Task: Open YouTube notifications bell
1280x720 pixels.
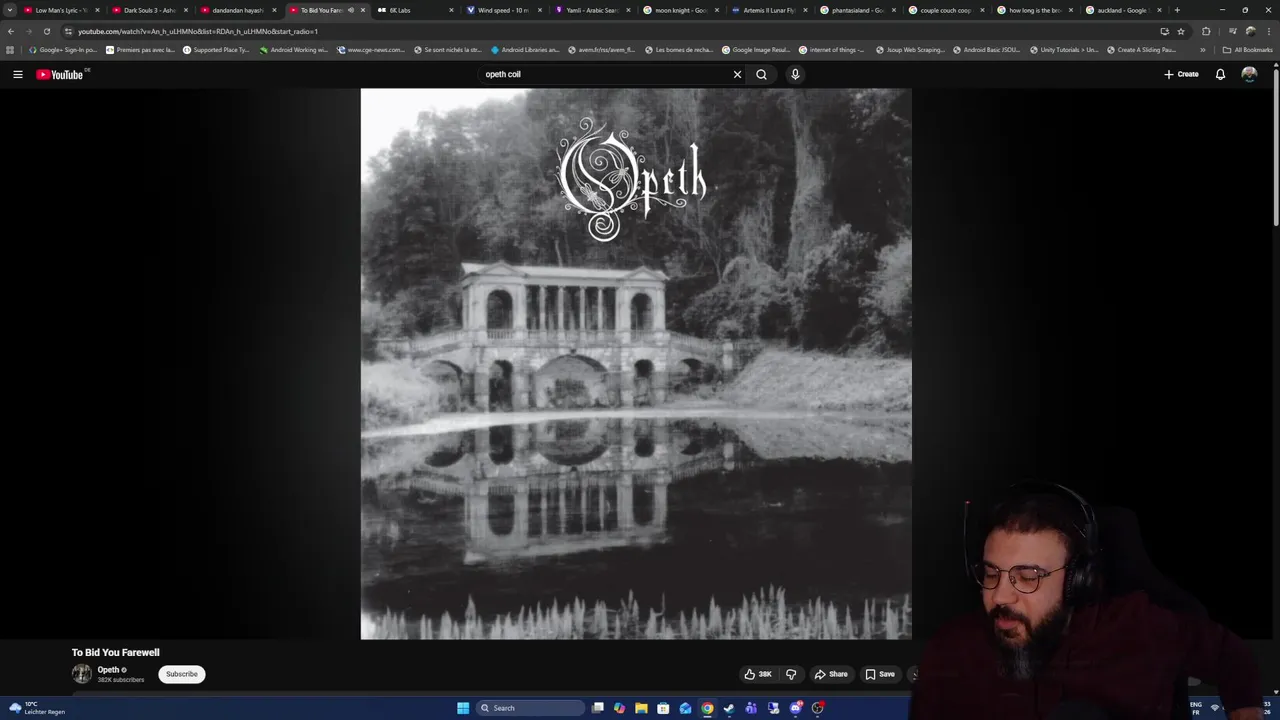Action: point(1220,74)
